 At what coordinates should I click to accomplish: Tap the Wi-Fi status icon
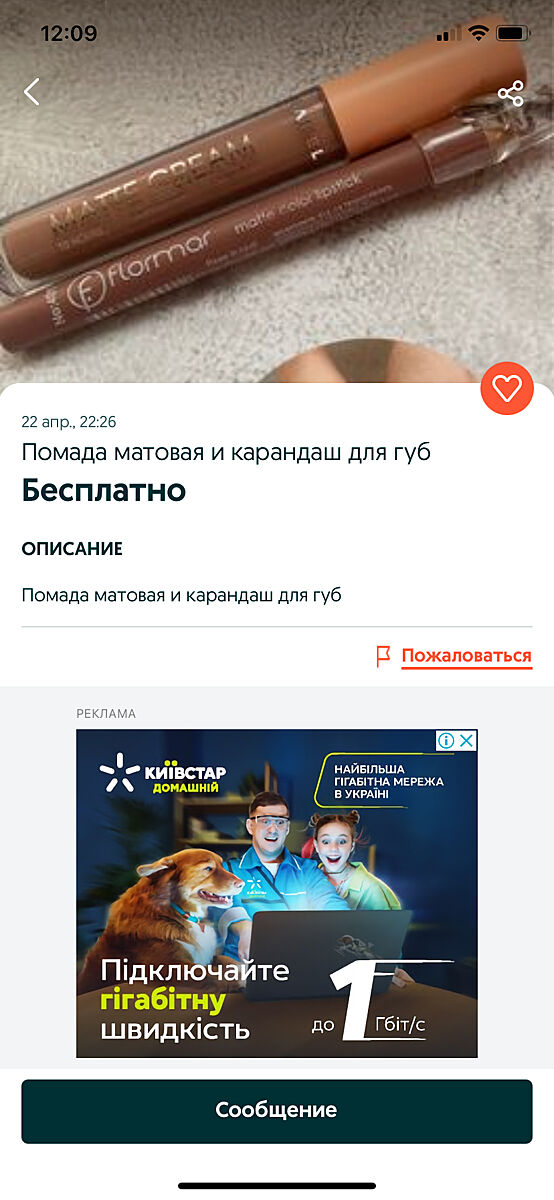click(479, 33)
